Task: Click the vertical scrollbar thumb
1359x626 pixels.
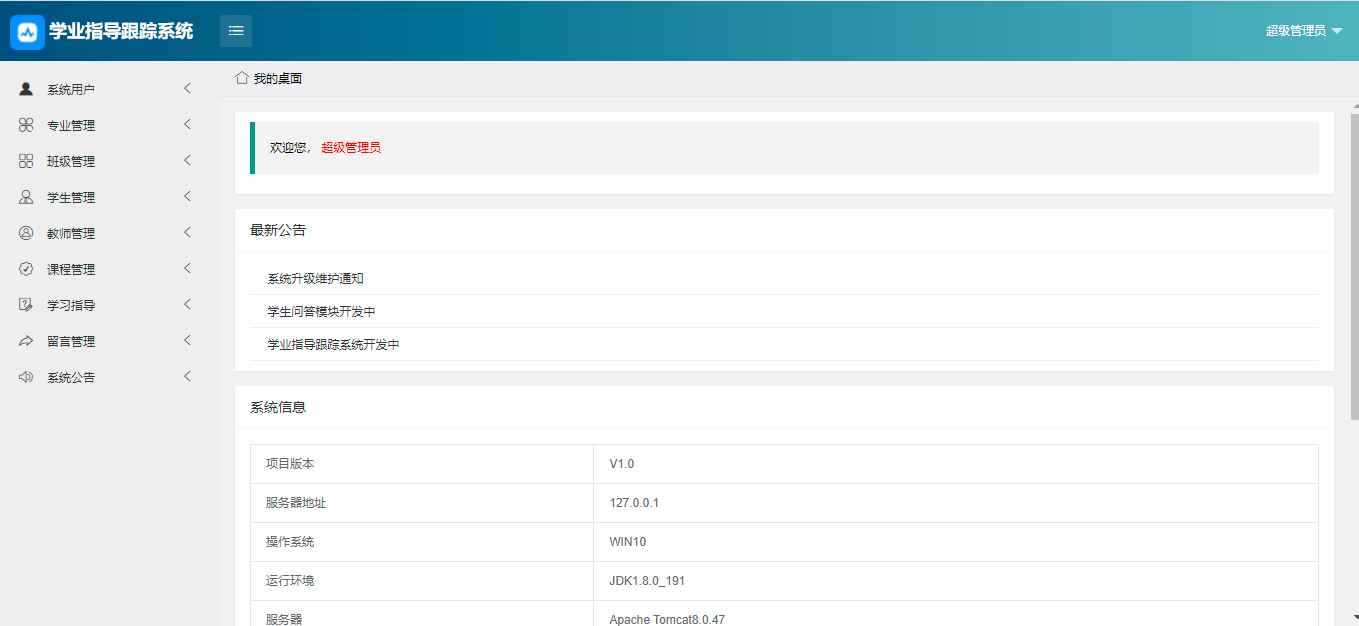Action: 1355,268
